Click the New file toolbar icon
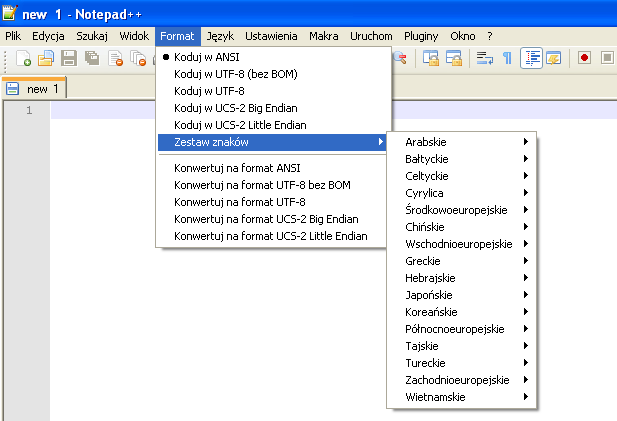The height and width of the screenshot is (421, 617). point(23,58)
